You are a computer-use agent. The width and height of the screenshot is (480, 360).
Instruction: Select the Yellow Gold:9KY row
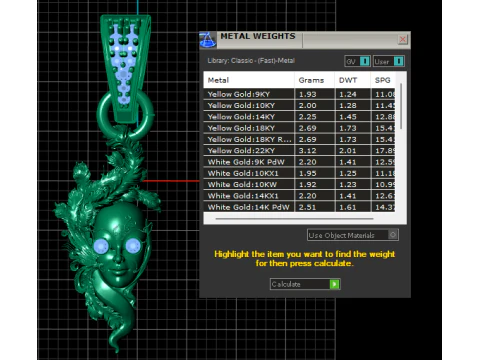click(x=299, y=94)
